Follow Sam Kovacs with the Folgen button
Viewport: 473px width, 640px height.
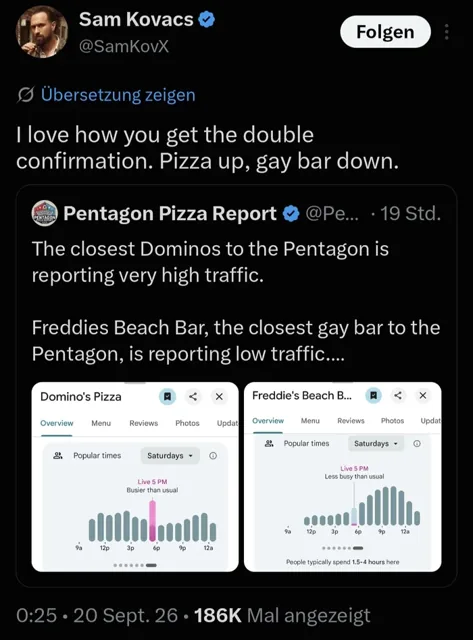[385, 32]
